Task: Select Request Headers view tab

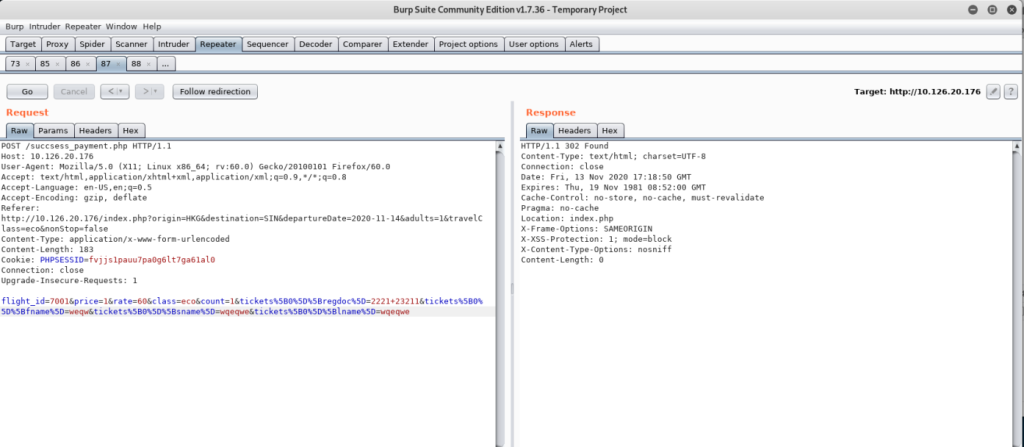Action: 97,131
